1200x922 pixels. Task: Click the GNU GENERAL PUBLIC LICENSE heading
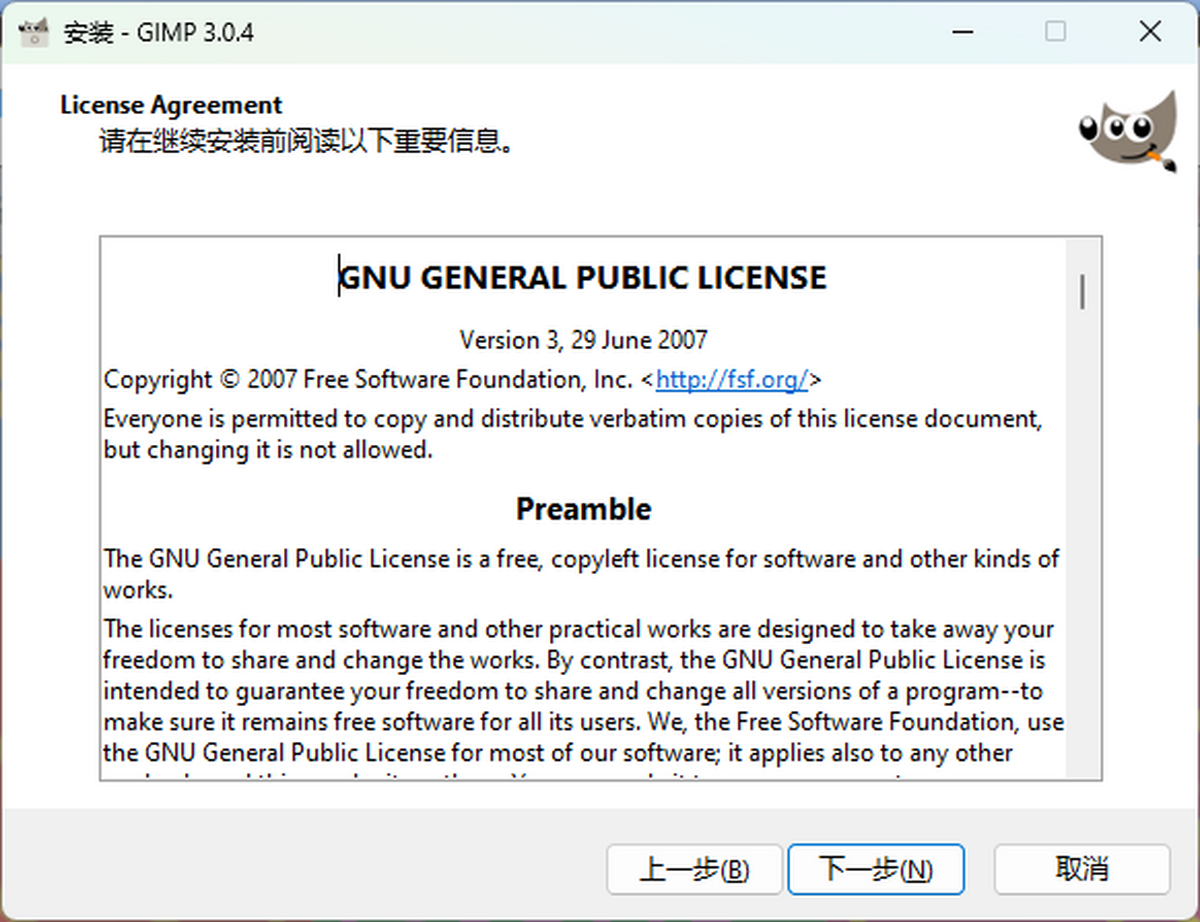click(583, 277)
